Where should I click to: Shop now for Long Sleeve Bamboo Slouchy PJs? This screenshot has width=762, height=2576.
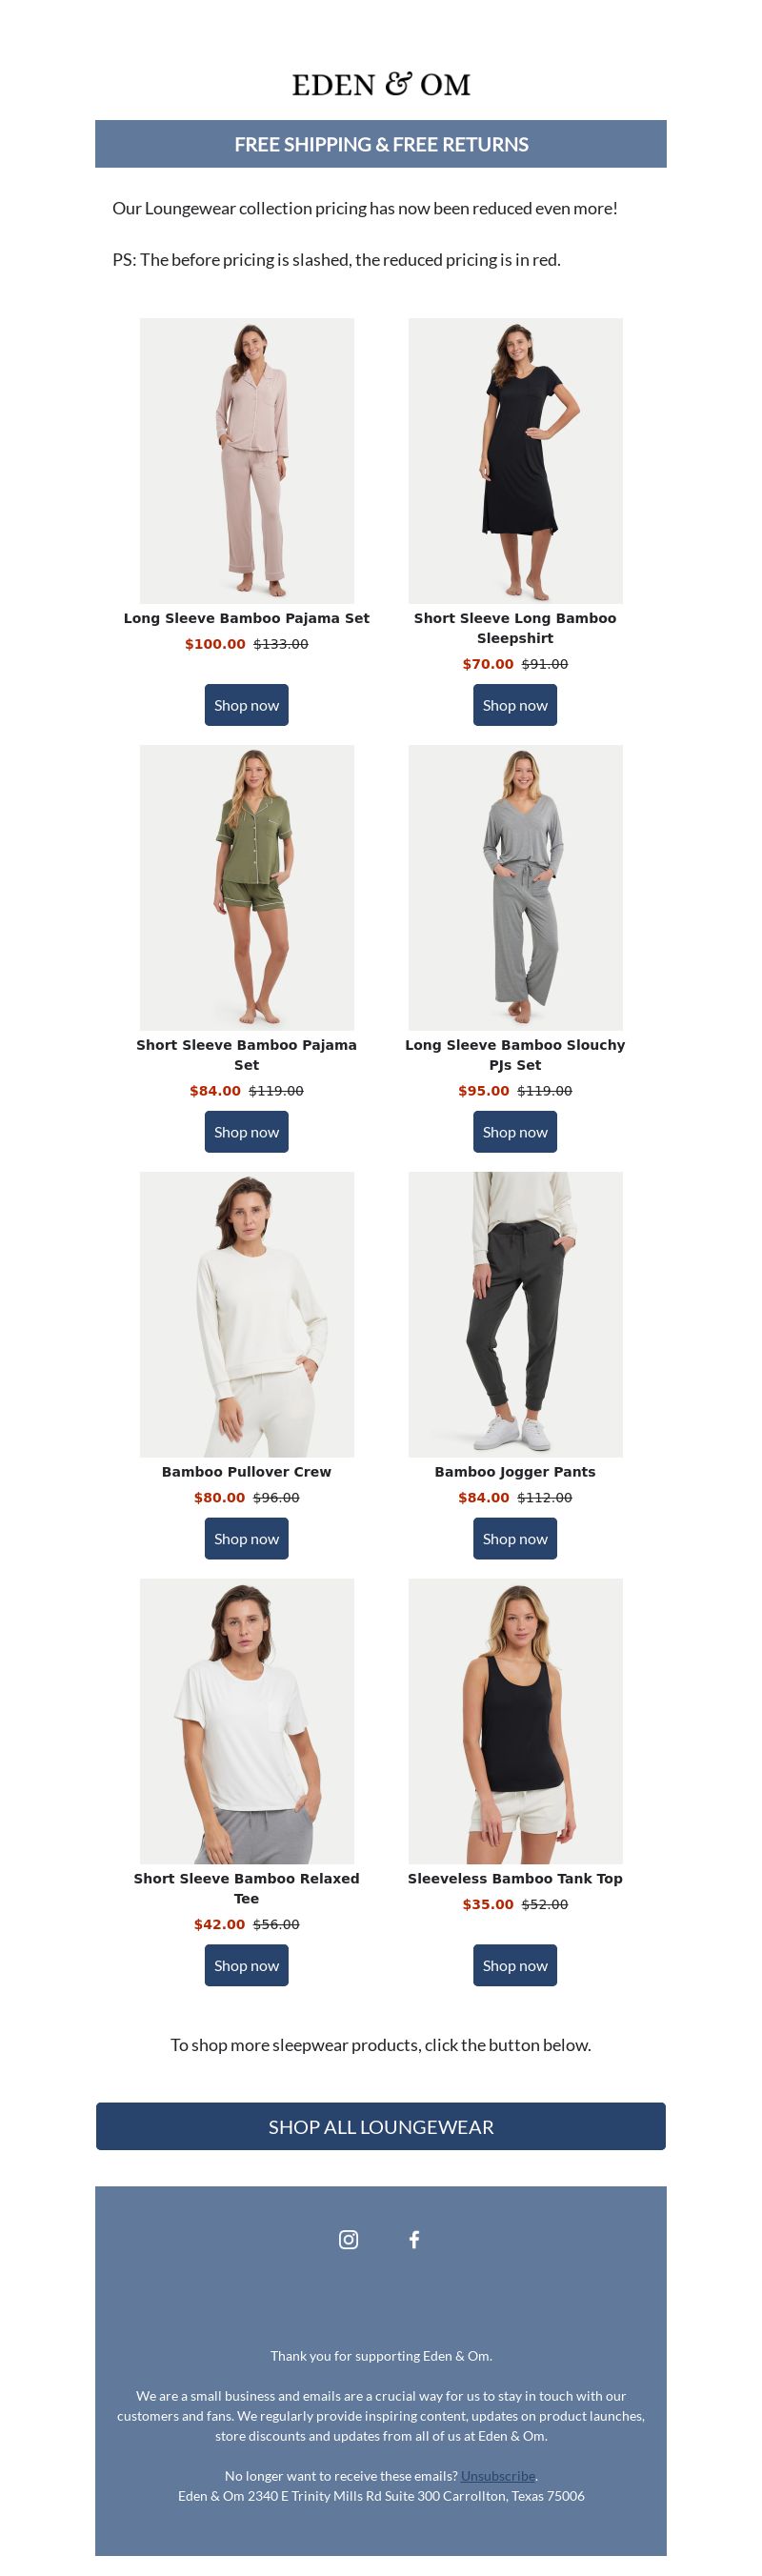click(515, 1132)
